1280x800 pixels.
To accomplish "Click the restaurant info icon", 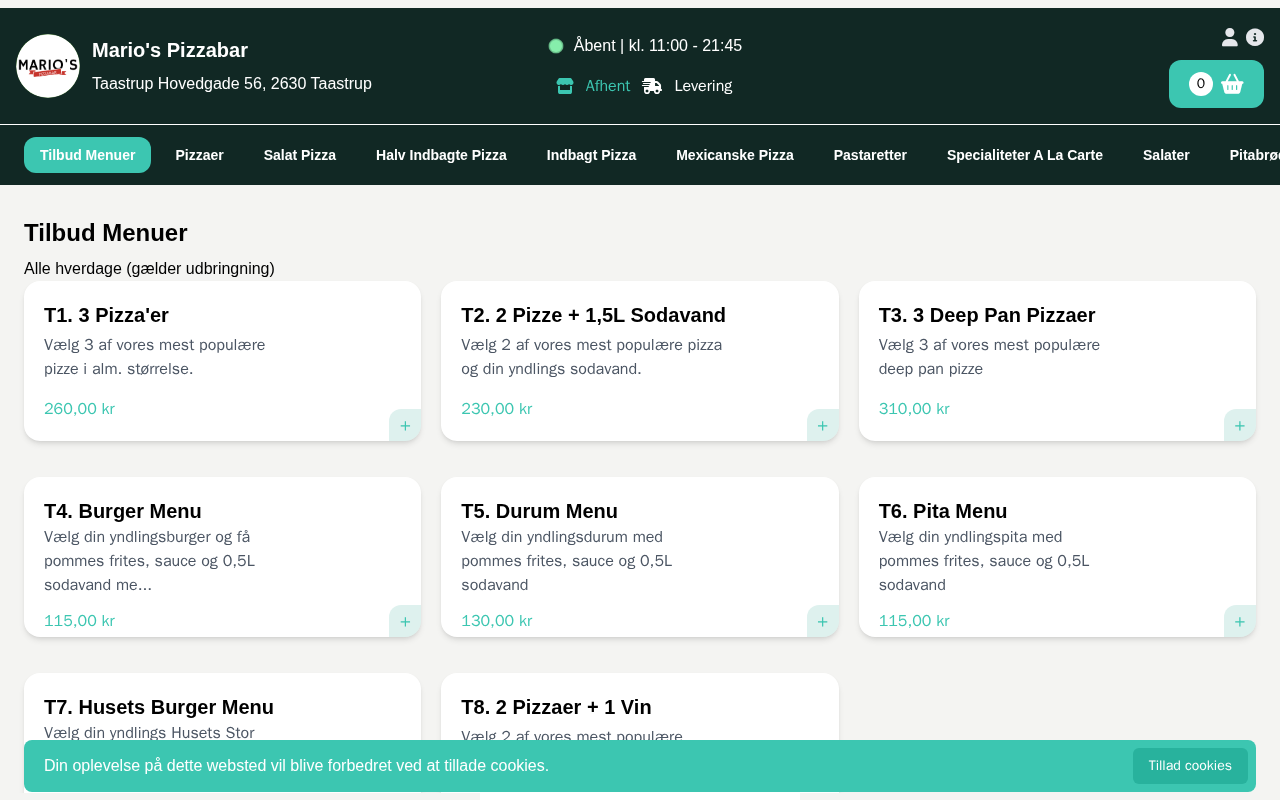I will pyautogui.click(x=1255, y=37).
